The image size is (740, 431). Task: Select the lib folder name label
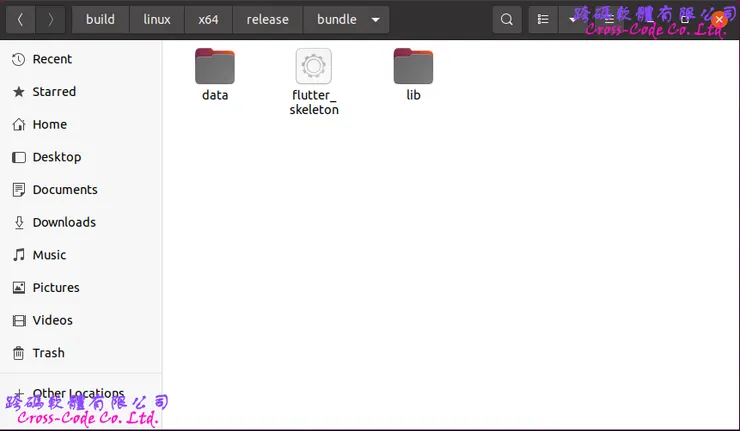click(x=413, y=95)
